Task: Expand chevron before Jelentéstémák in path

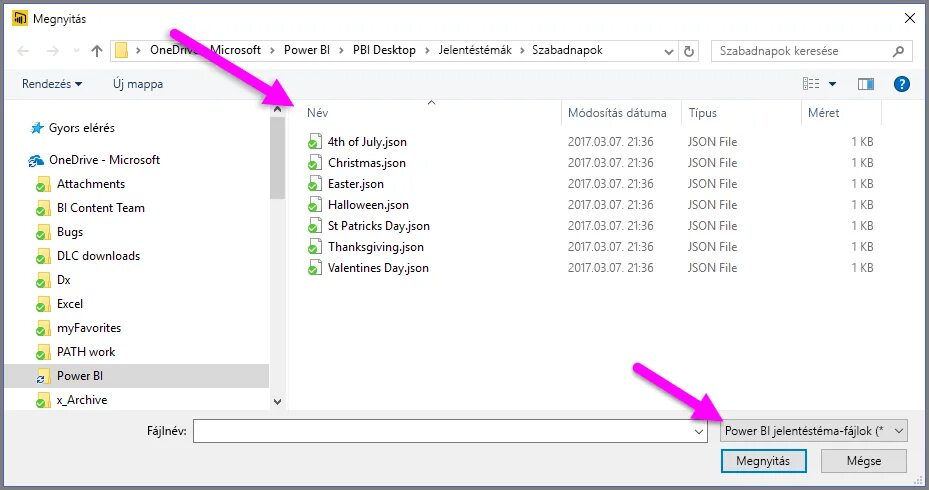Action: (x=427, y=51)
